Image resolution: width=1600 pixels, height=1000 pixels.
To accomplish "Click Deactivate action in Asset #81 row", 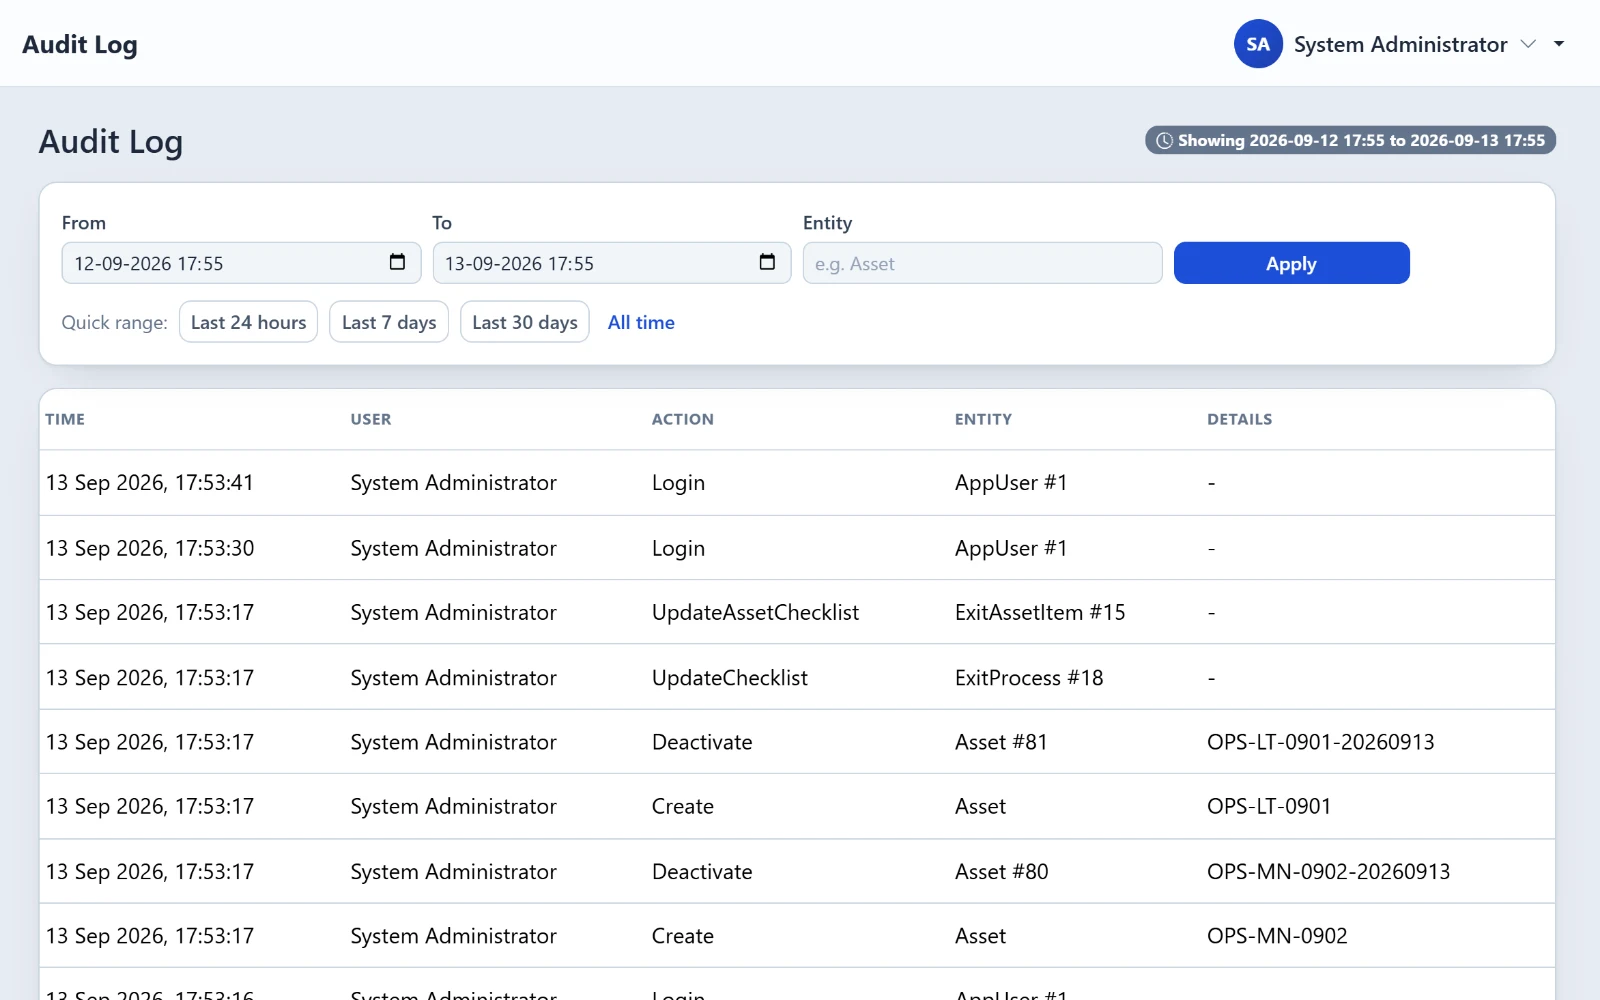I will (702, 742).
